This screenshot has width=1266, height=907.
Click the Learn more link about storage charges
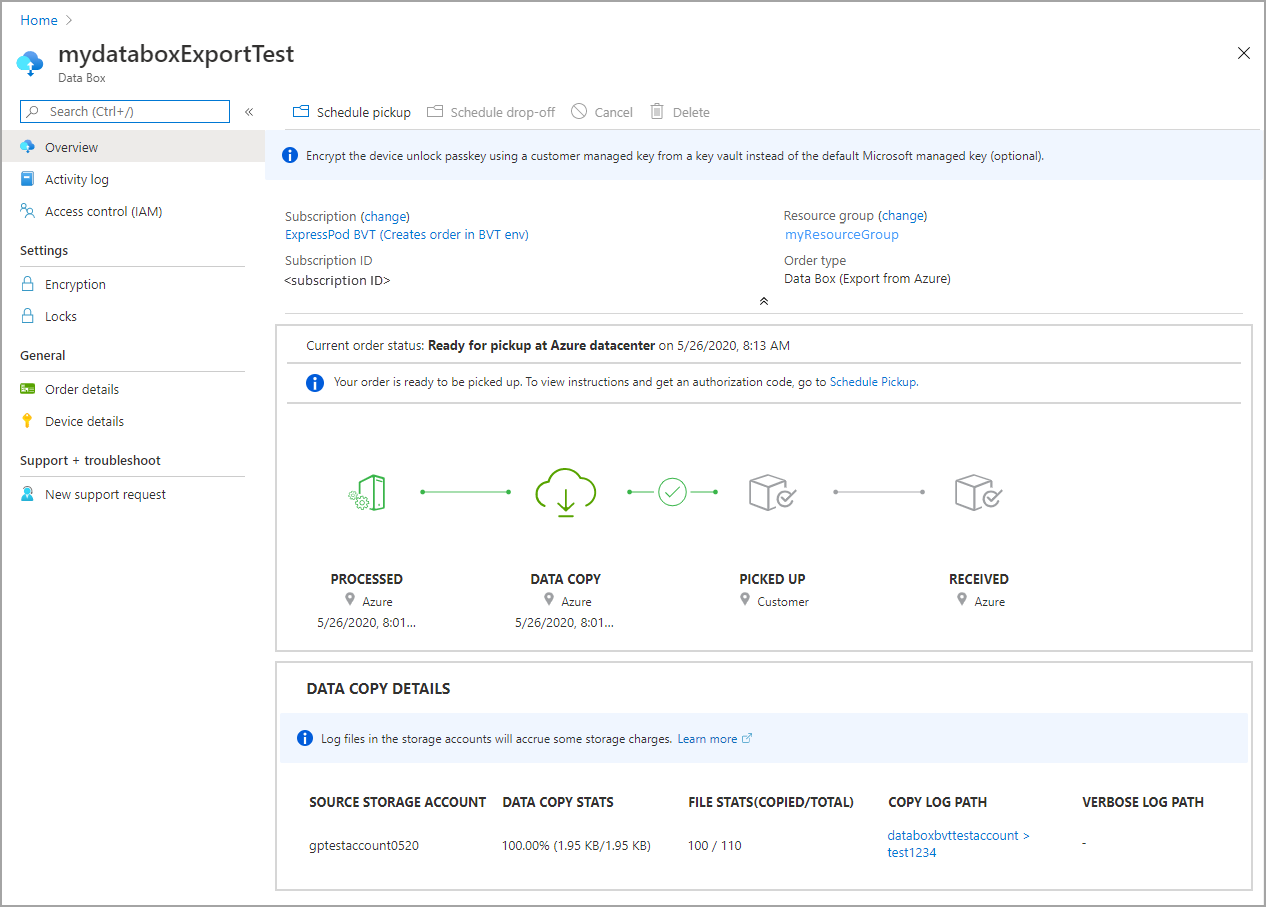click(x=707, y=738)
